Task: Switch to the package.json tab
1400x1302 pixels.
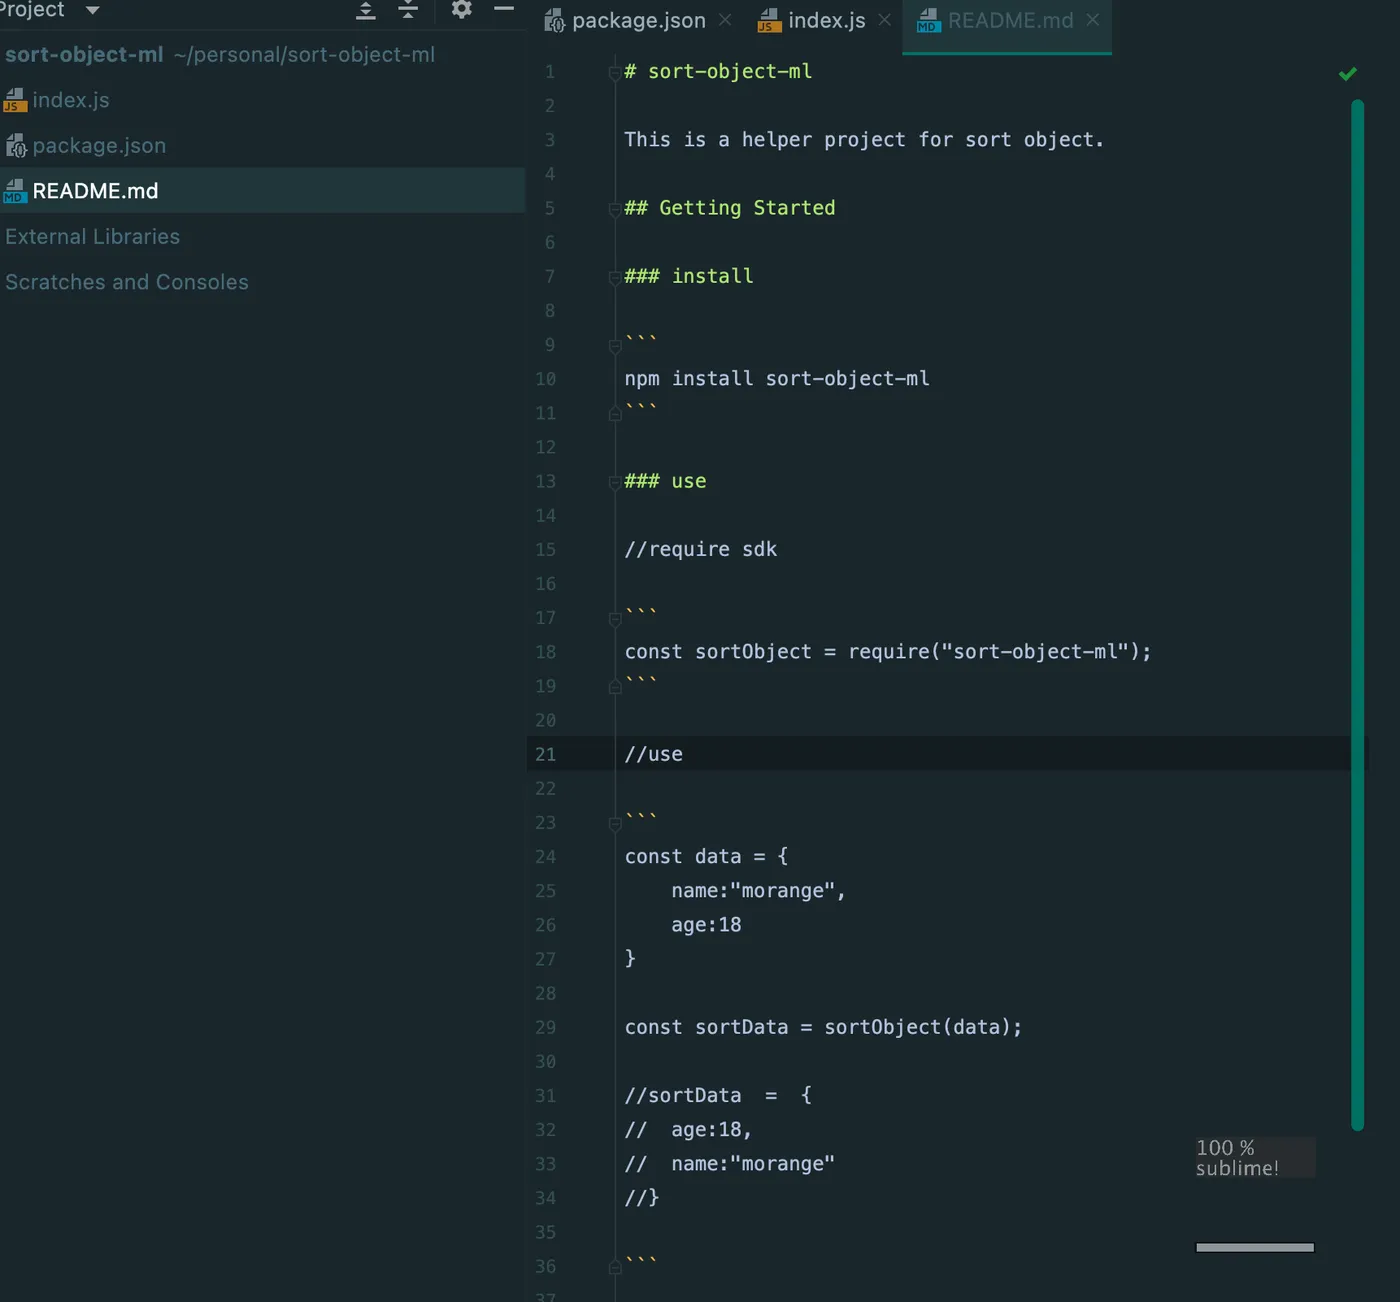Action: point(639,20)
